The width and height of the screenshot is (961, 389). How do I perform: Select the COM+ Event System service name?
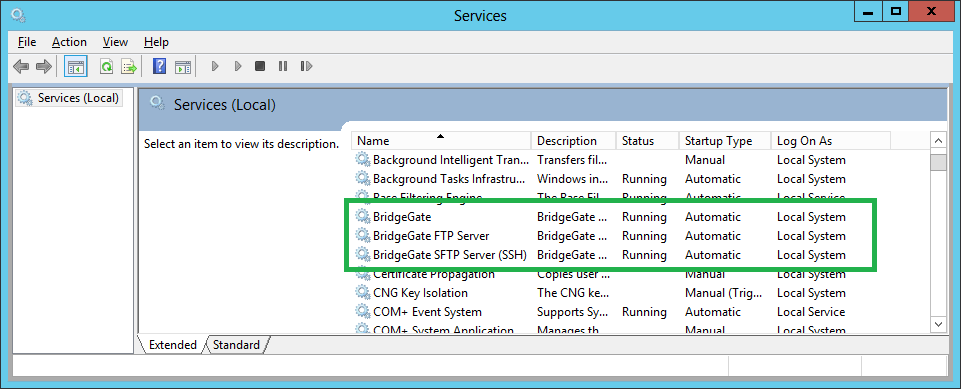(427, 312)
